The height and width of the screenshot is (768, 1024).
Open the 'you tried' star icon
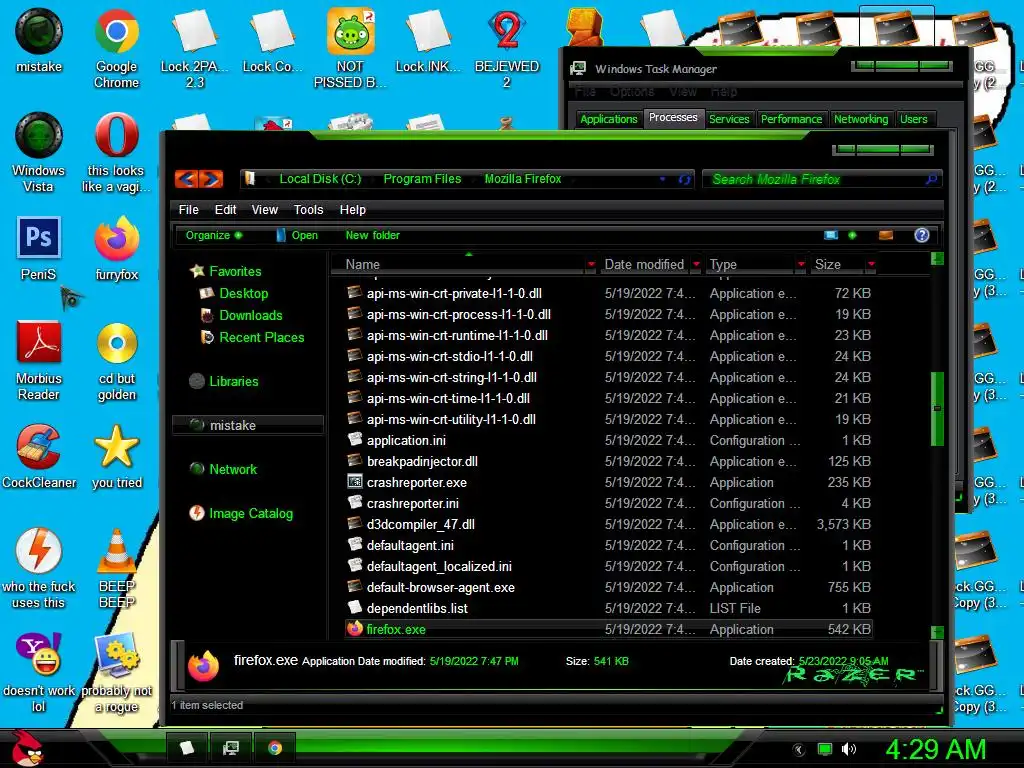click(116, 456)
